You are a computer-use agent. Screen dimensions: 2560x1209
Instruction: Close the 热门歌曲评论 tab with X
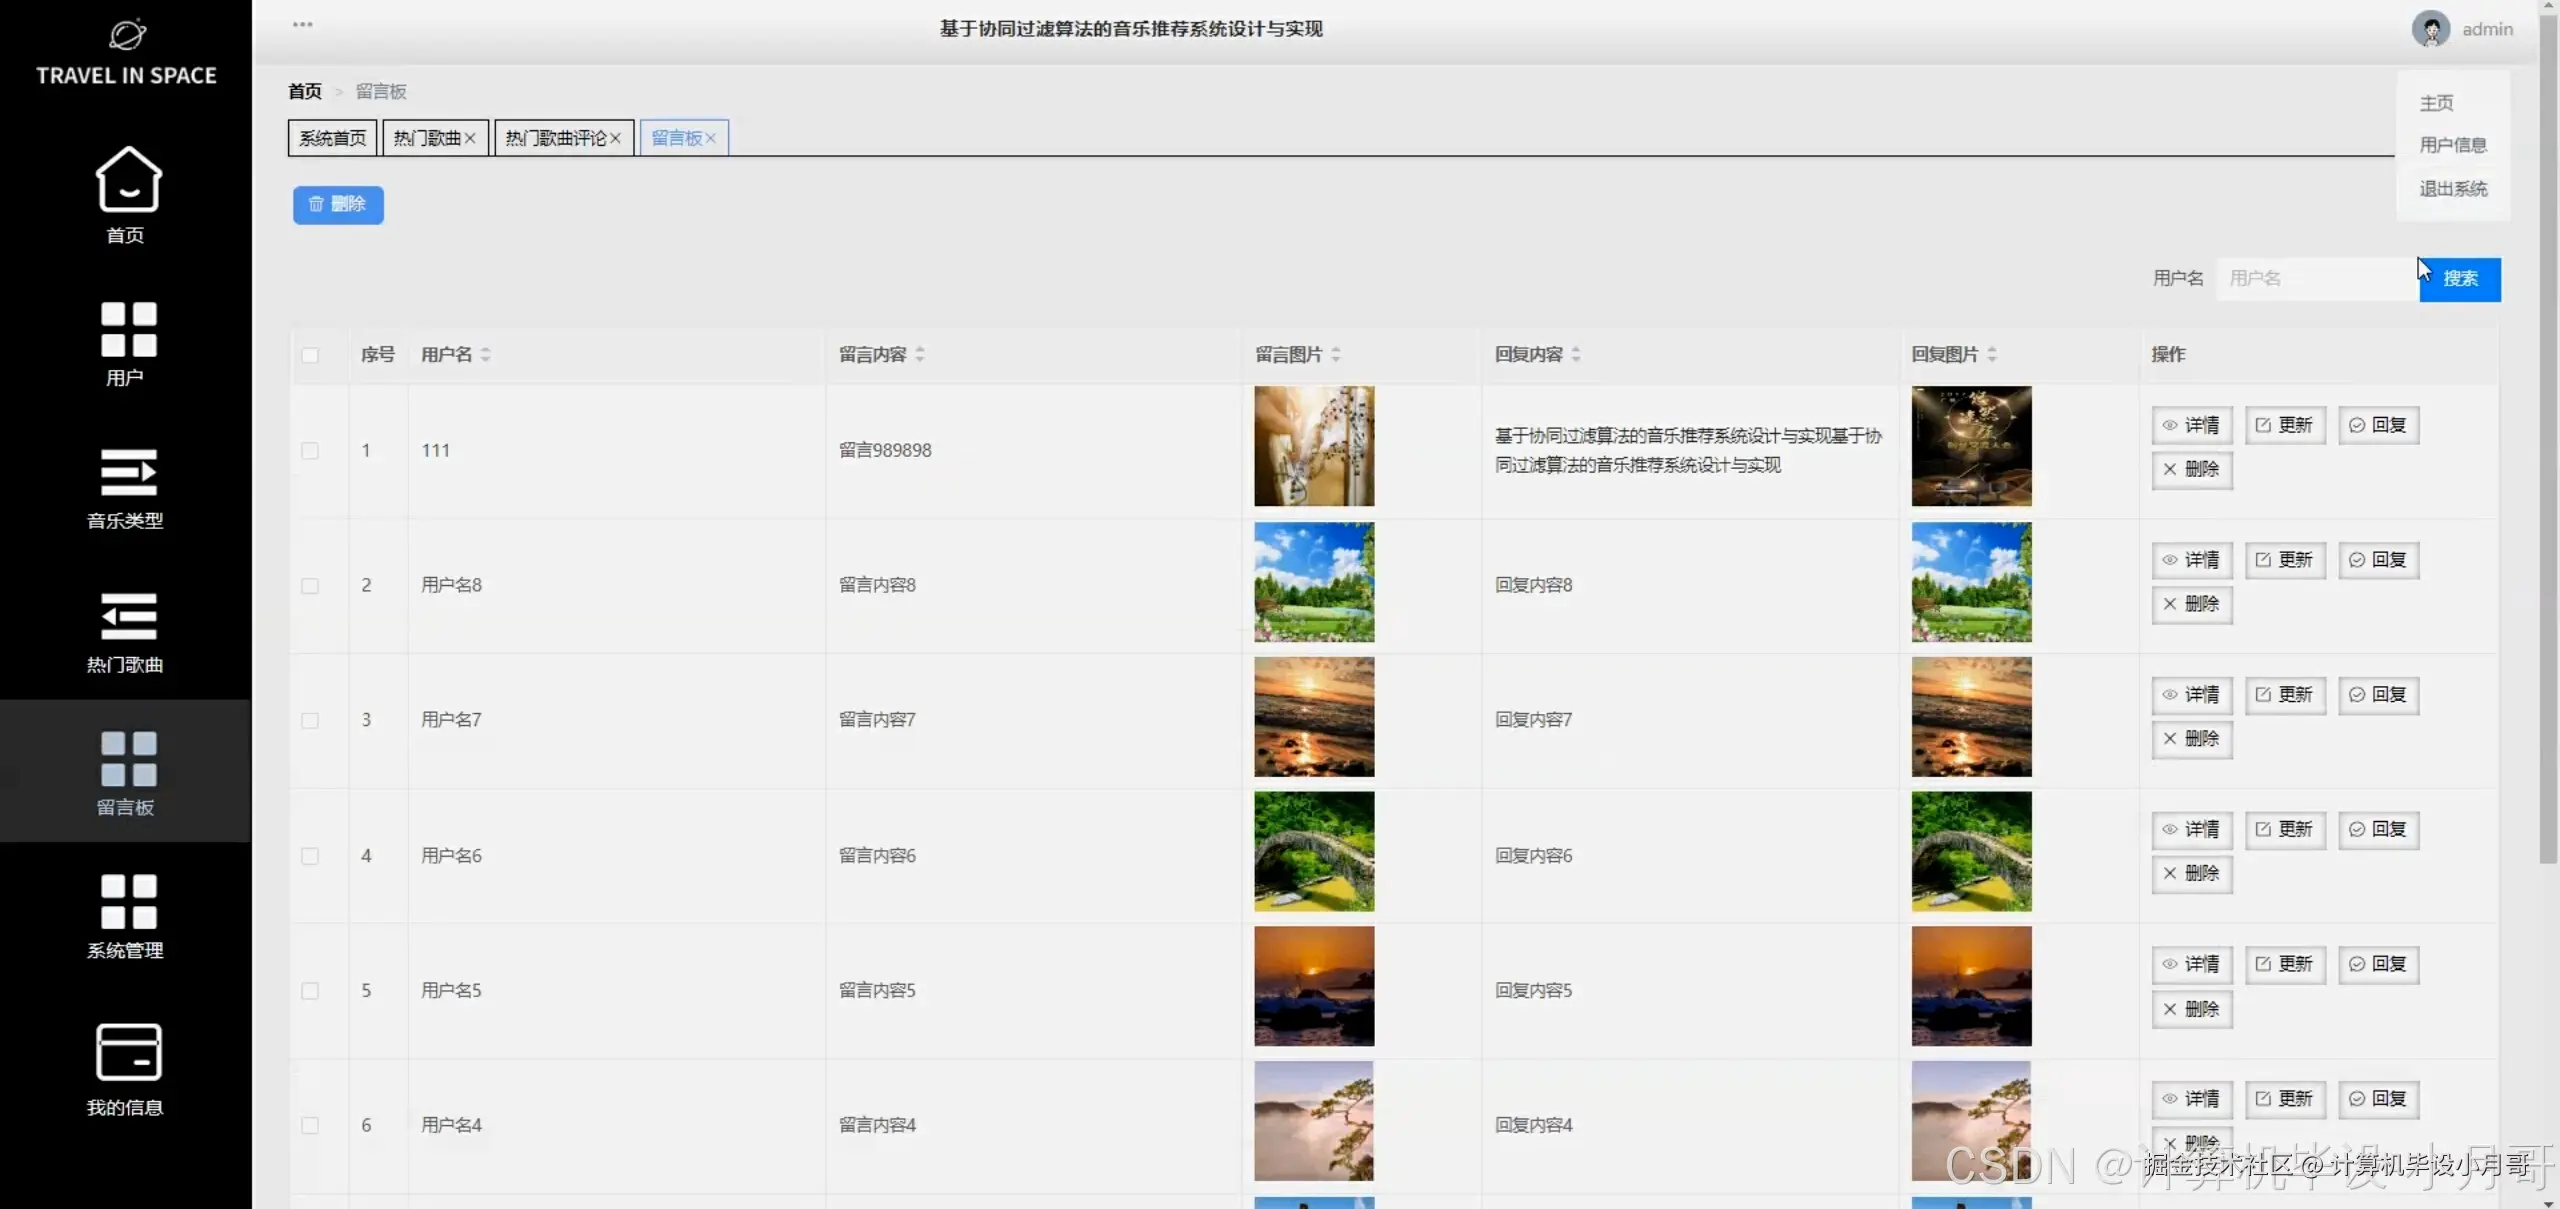(616, 138)
